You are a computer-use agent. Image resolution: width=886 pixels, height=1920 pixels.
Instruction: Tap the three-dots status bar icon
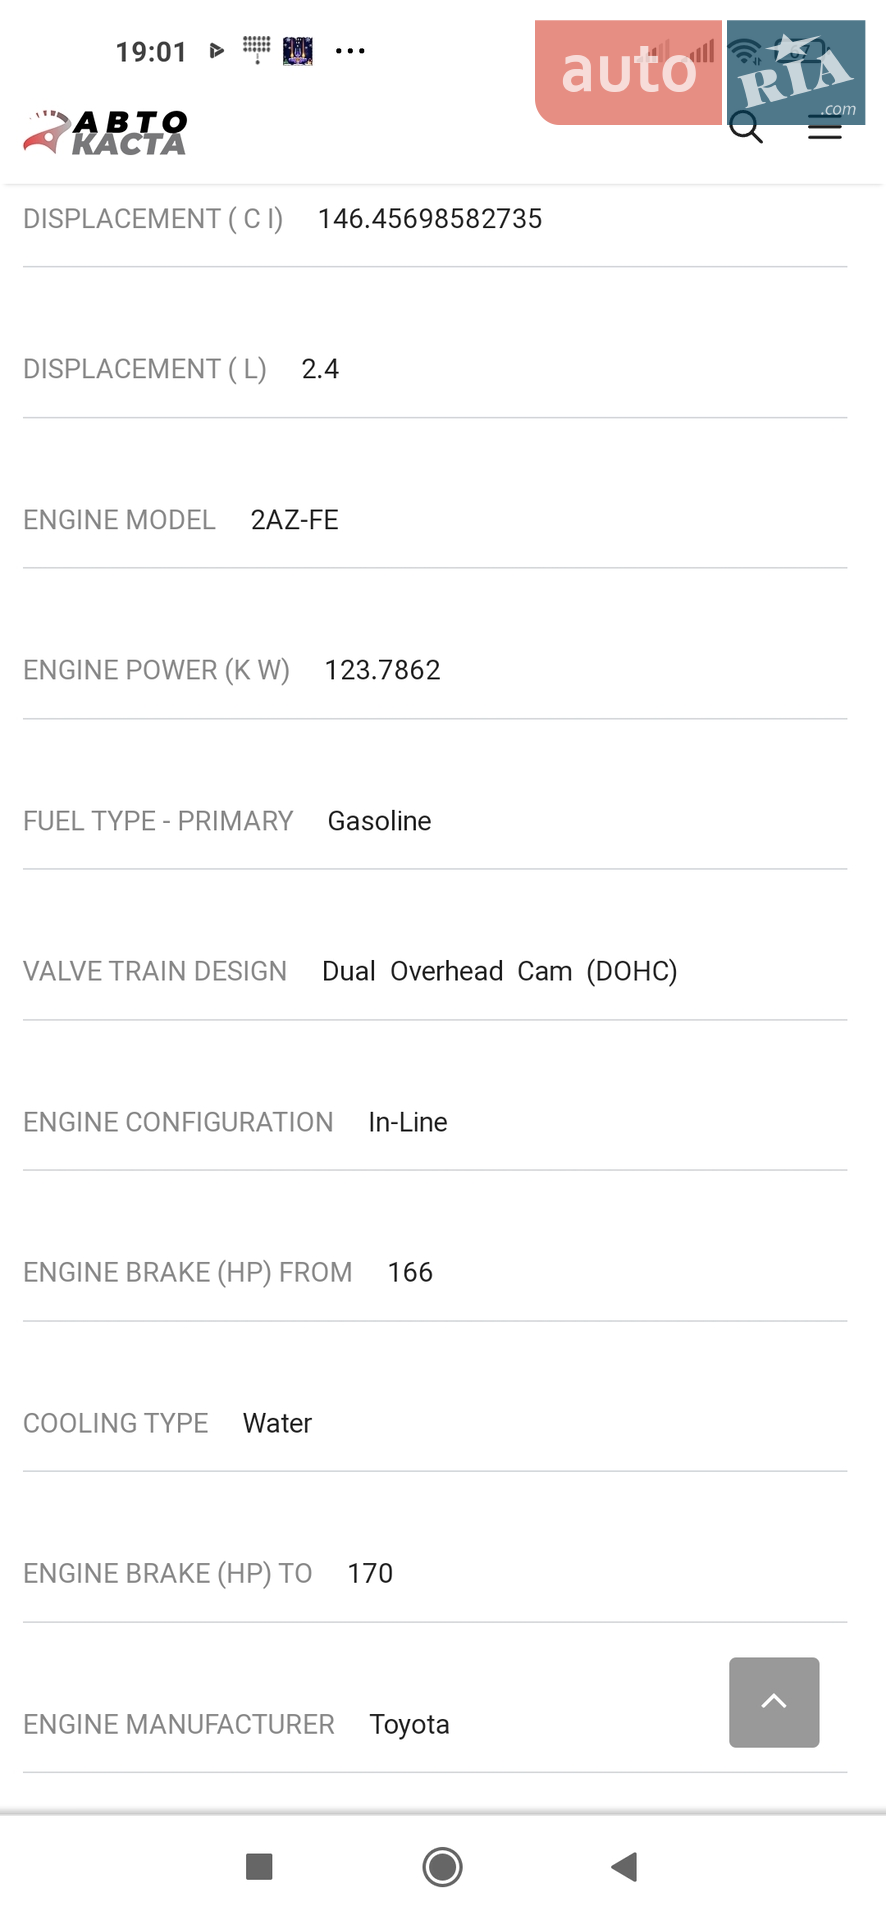[x=350, y=51]
